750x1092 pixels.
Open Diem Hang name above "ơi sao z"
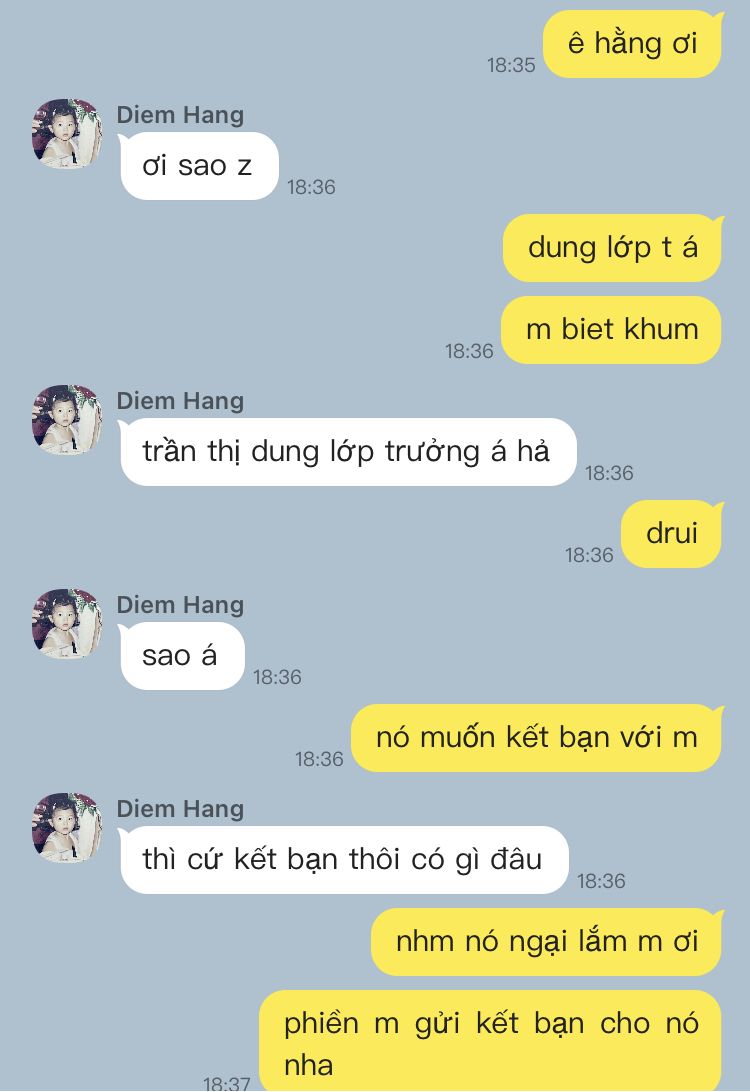[x=180, y=115]
